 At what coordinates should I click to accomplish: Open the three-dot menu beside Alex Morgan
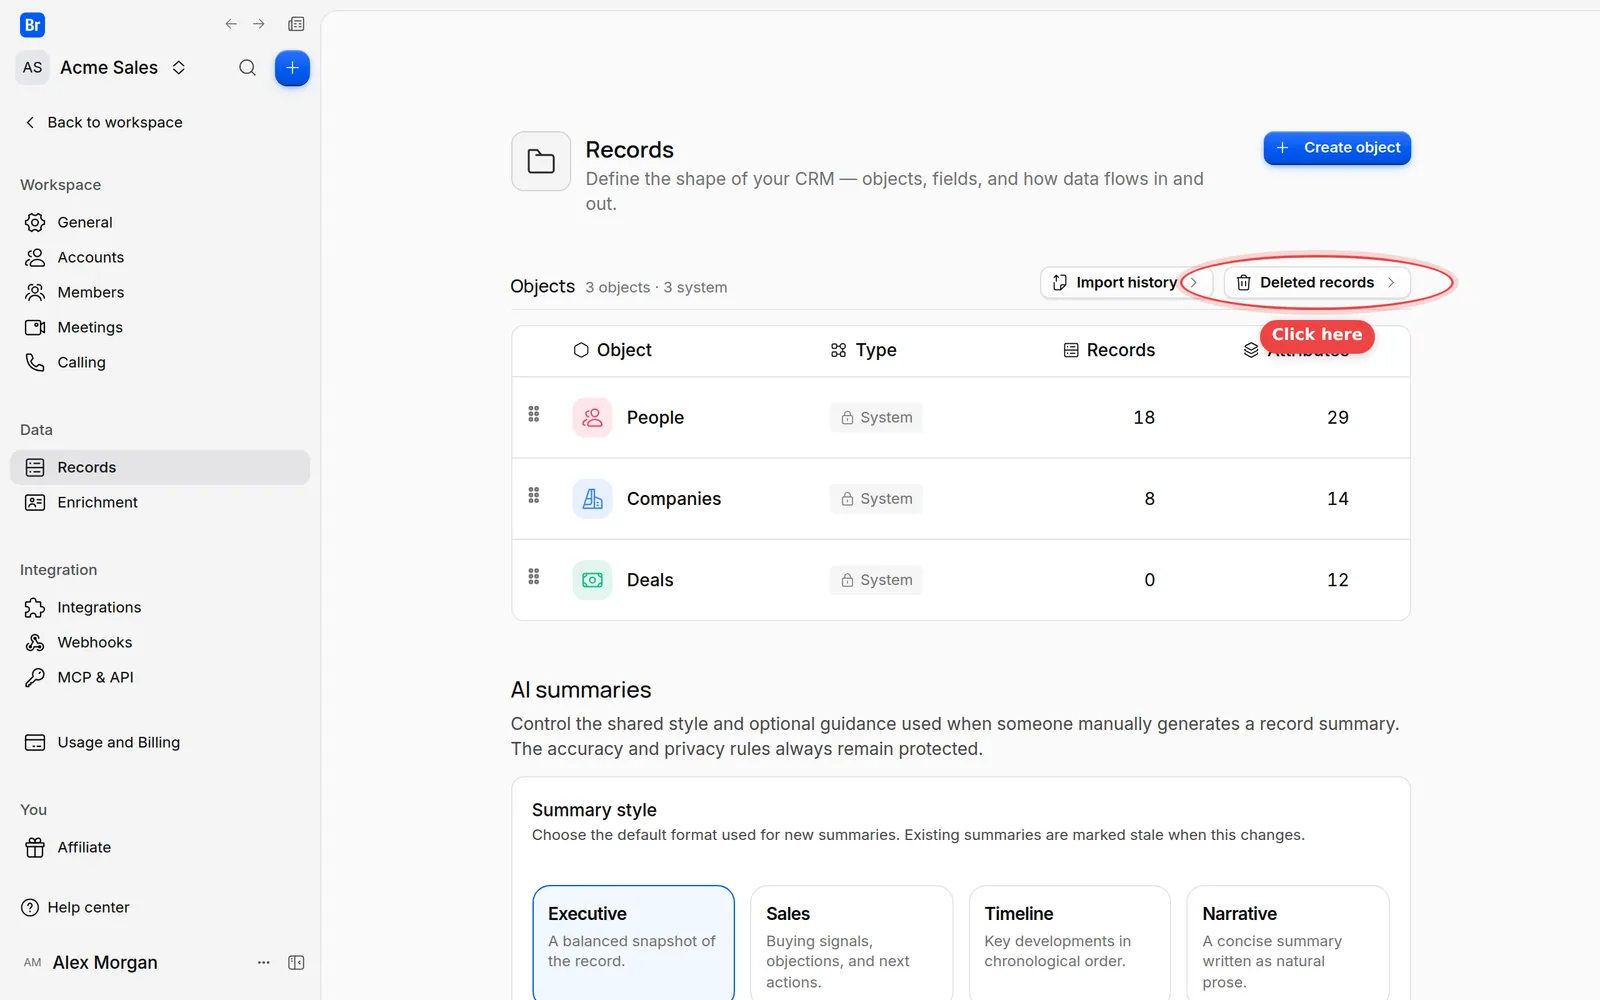point(264,962)
